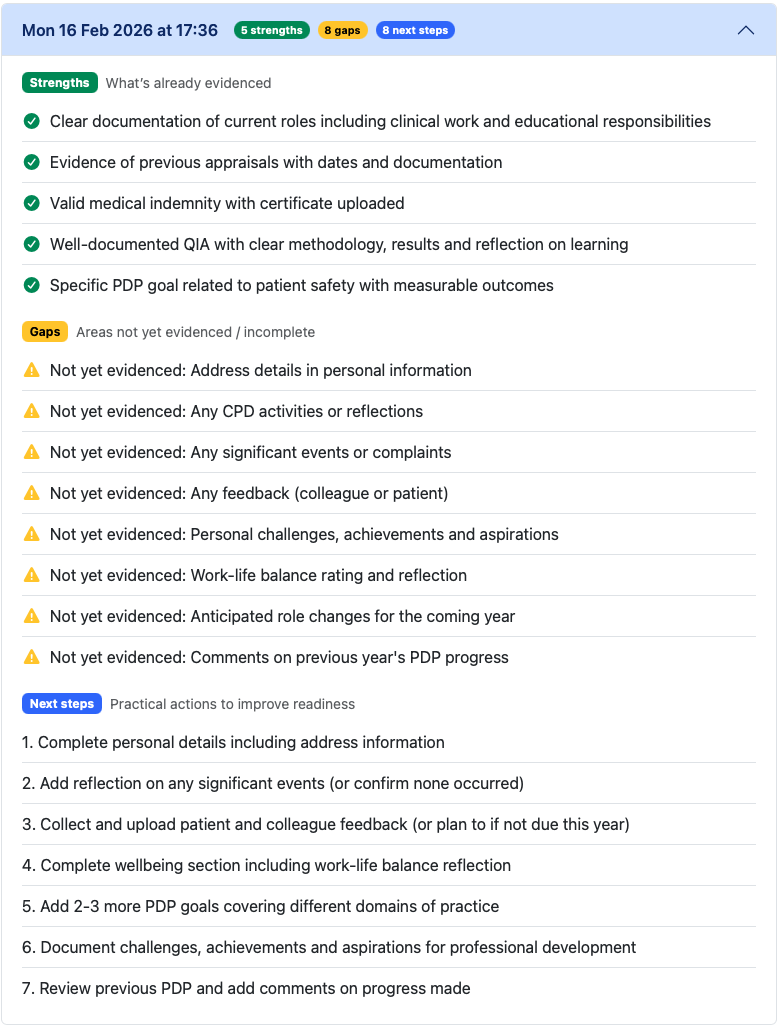Click the report date 'Mon 16 Feb 2026' header
This screenshot has height=1027, width=782.
pos(120,30)
